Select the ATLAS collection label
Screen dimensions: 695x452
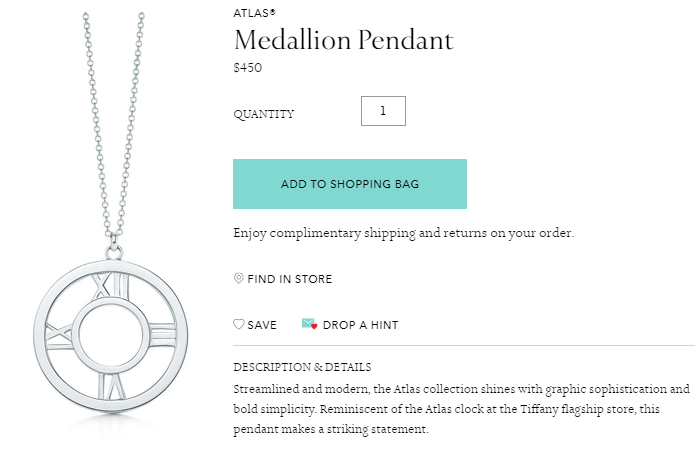coord(254,14)
